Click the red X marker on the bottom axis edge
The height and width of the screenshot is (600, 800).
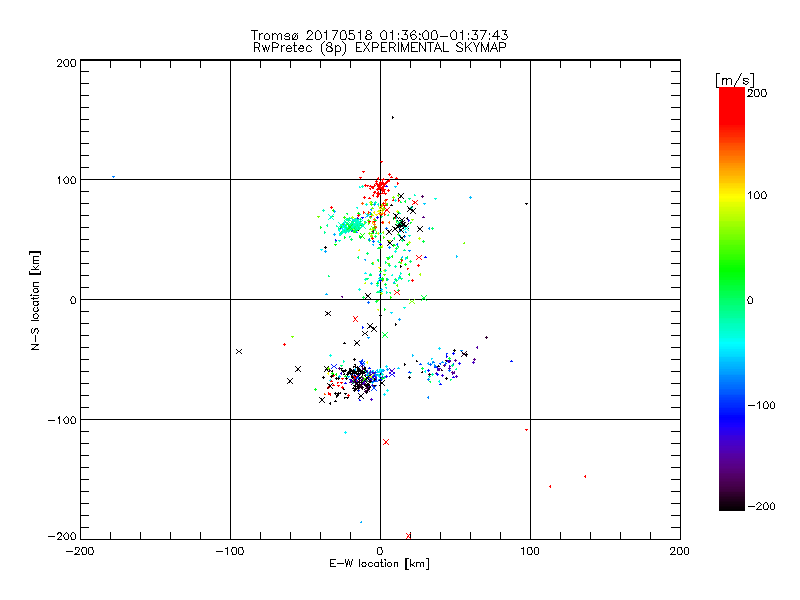click(x=408, y=536)
